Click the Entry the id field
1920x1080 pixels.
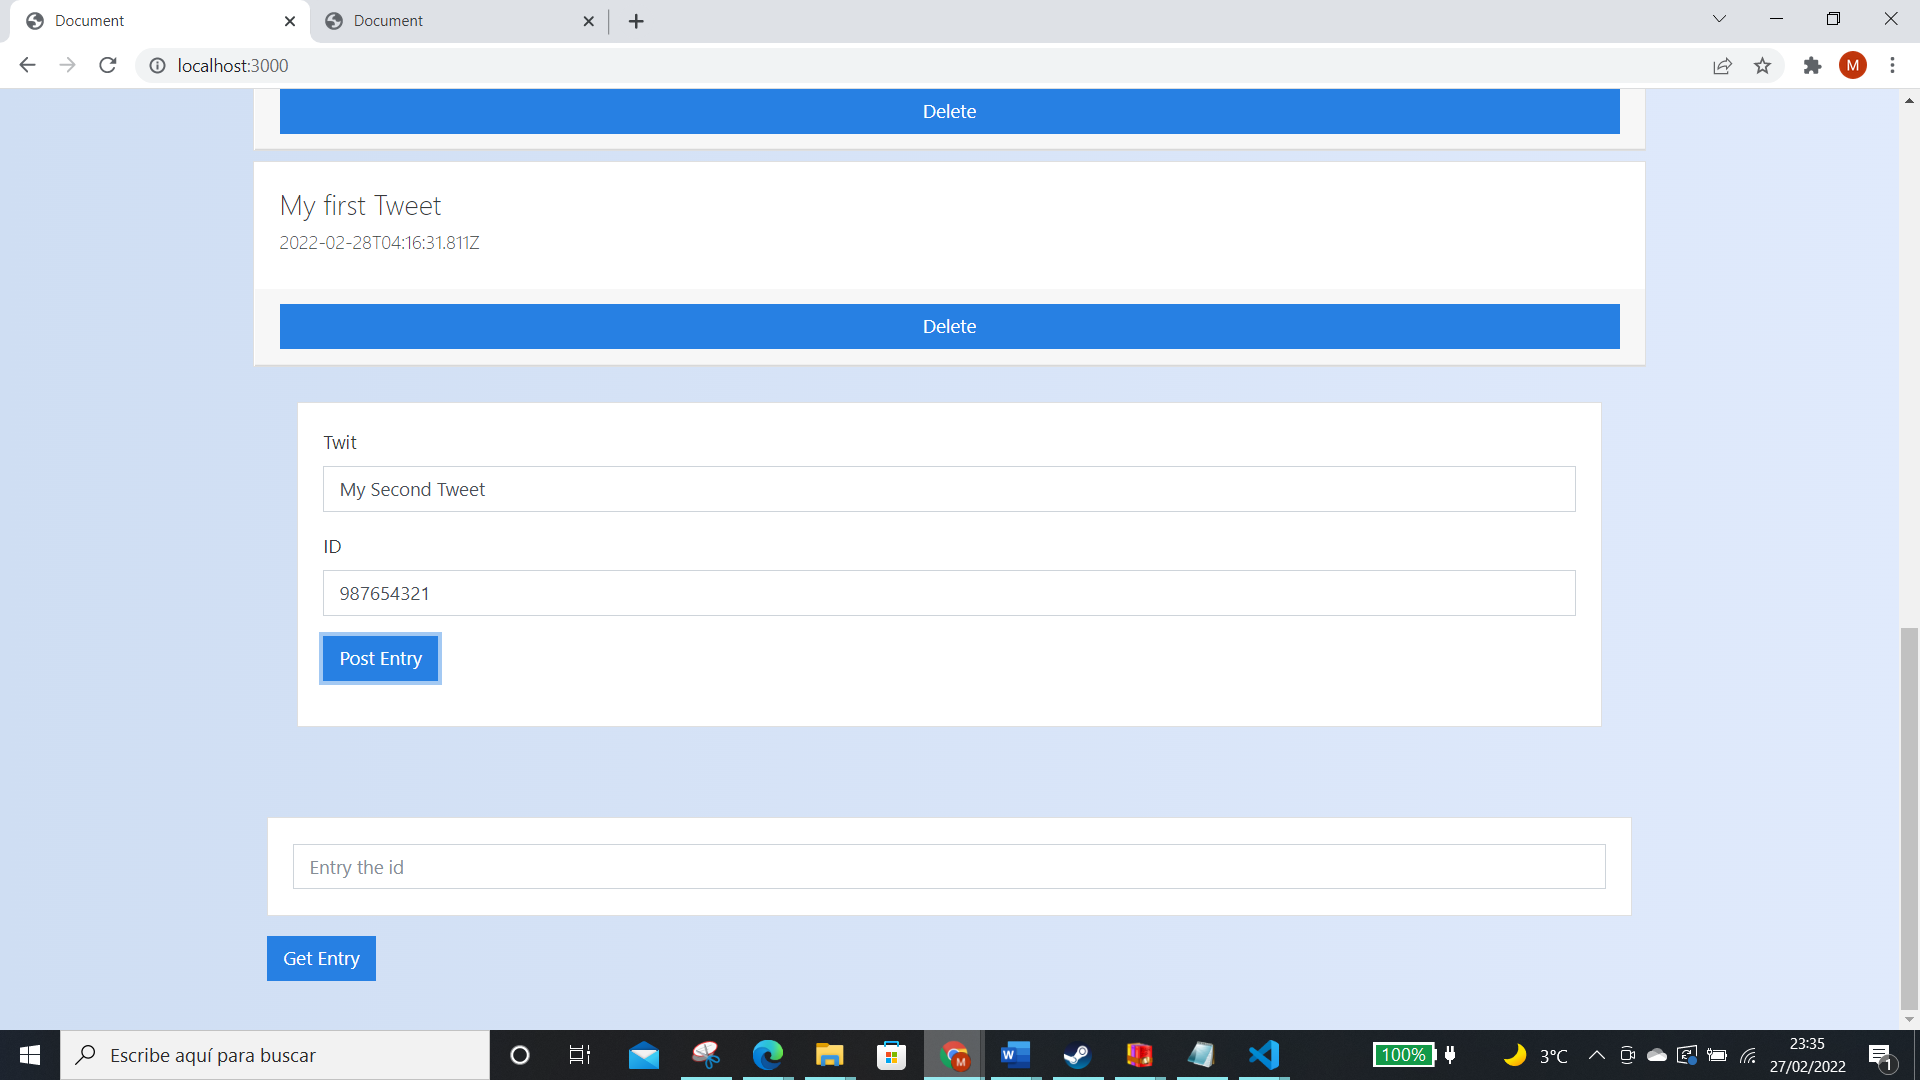click(x=948, y=867)
